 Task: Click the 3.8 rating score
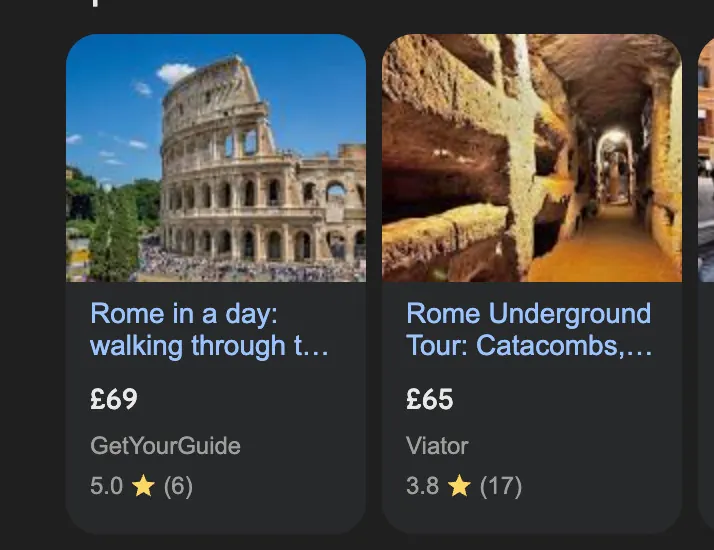coord(422,487)
